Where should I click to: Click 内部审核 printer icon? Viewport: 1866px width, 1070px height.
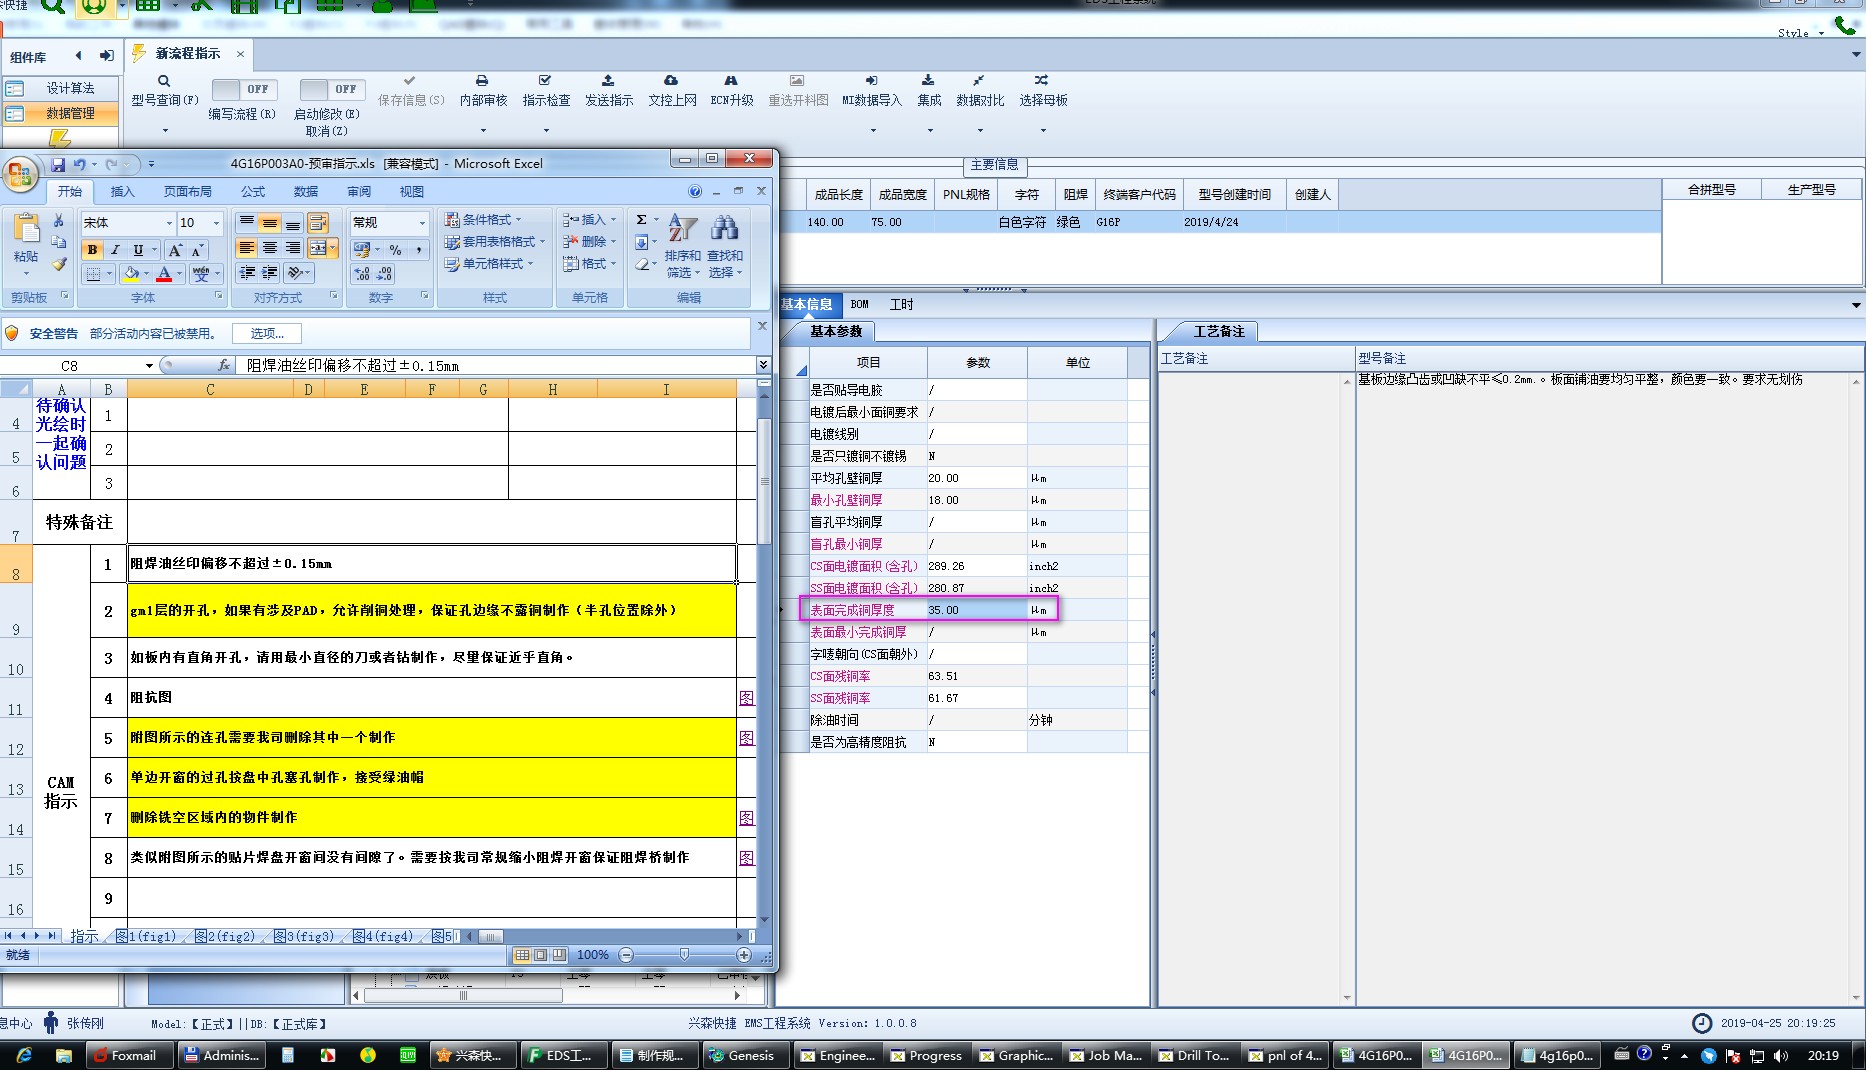pyautogui.click(x=482, y=80)
